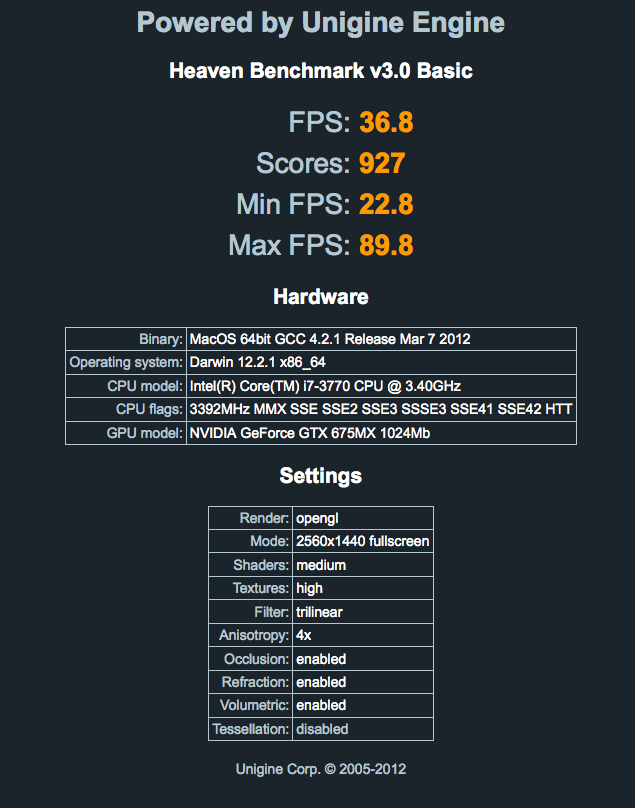Select the Shaders medium value cell

363,565
